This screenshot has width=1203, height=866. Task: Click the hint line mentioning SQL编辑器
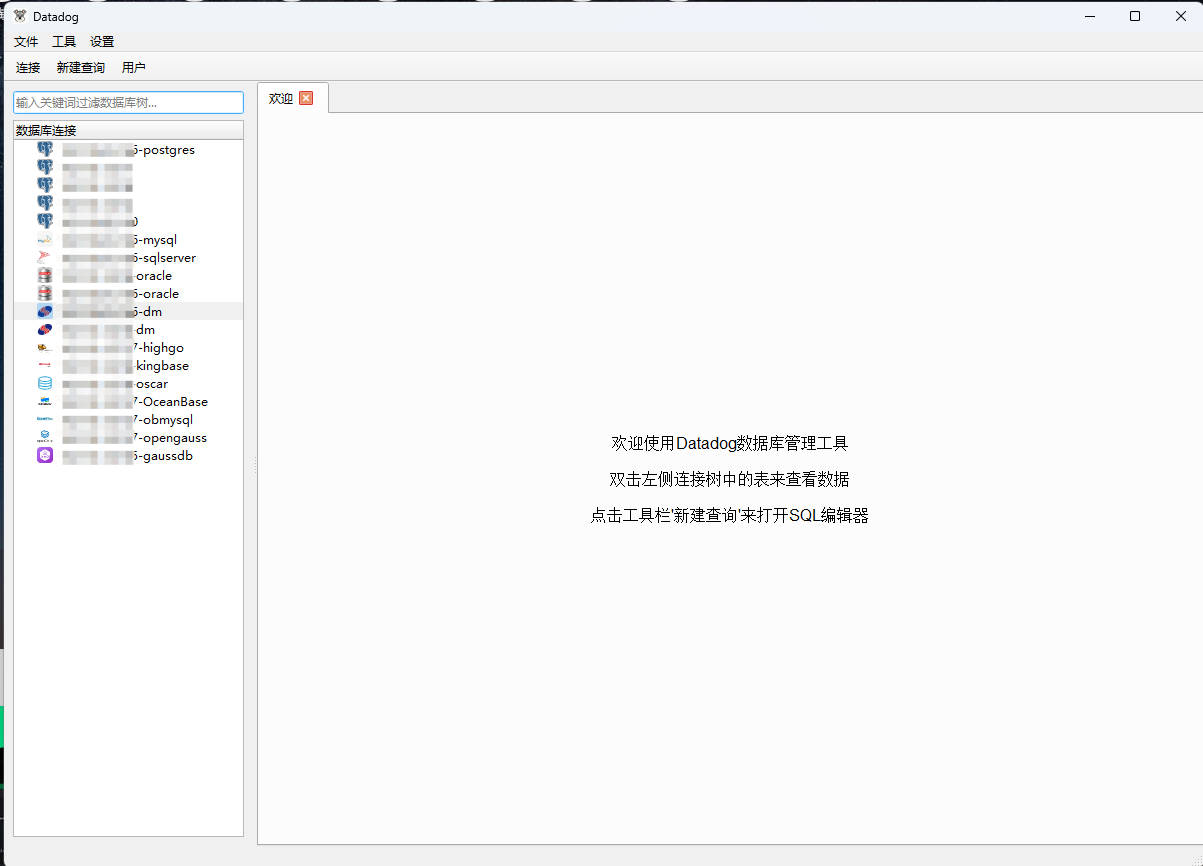click(x=730, y=516)
